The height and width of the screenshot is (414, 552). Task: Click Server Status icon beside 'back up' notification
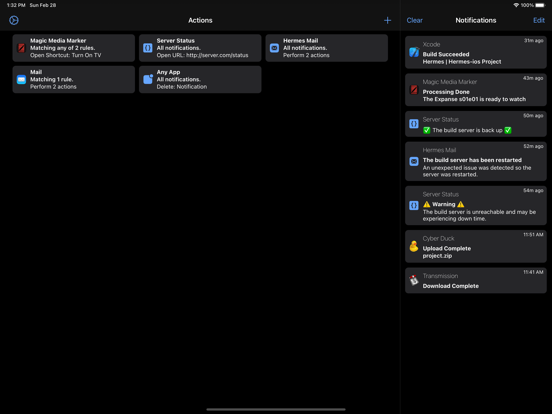coord(414,124)
